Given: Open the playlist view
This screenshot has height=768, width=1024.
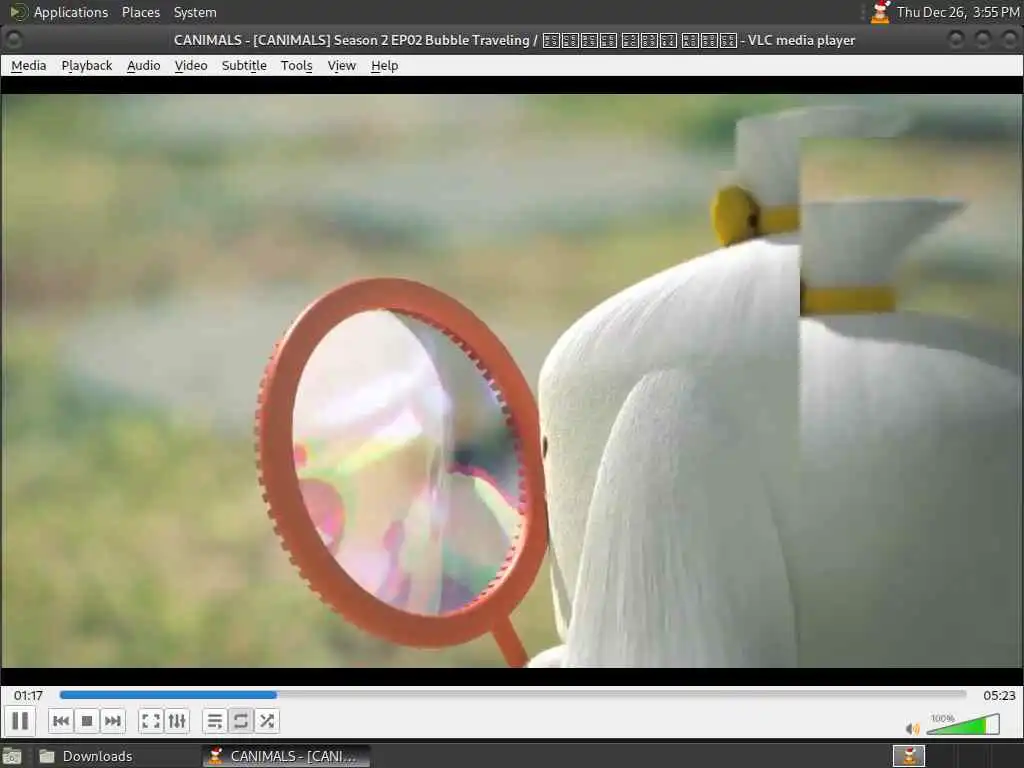Looking at the screenshot, I should pyautogui.click(x=215, y=721).
